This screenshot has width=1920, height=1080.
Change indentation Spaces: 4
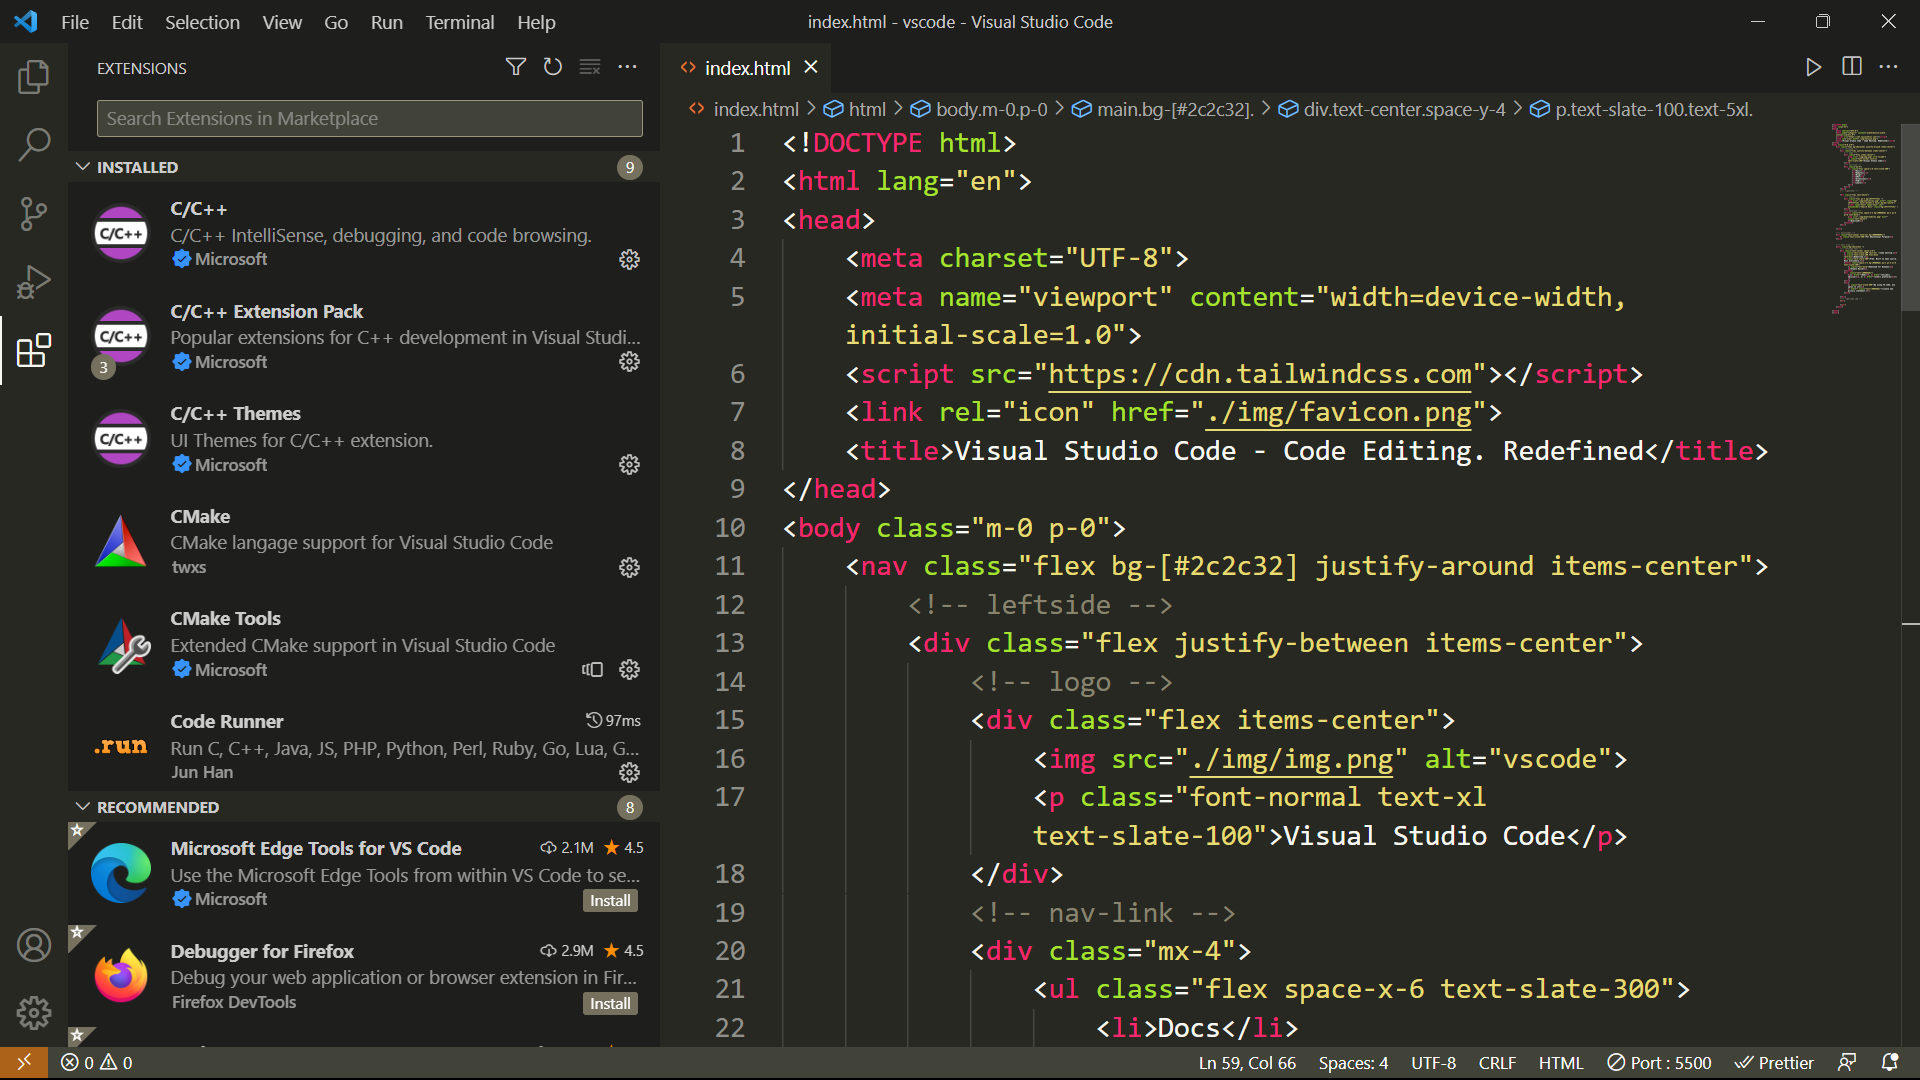click(1353, 1062)
